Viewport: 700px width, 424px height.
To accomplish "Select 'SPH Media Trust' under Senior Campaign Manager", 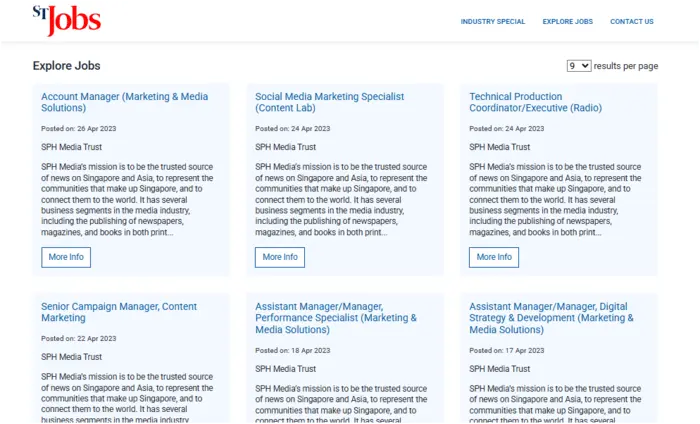I will [71, 357].
